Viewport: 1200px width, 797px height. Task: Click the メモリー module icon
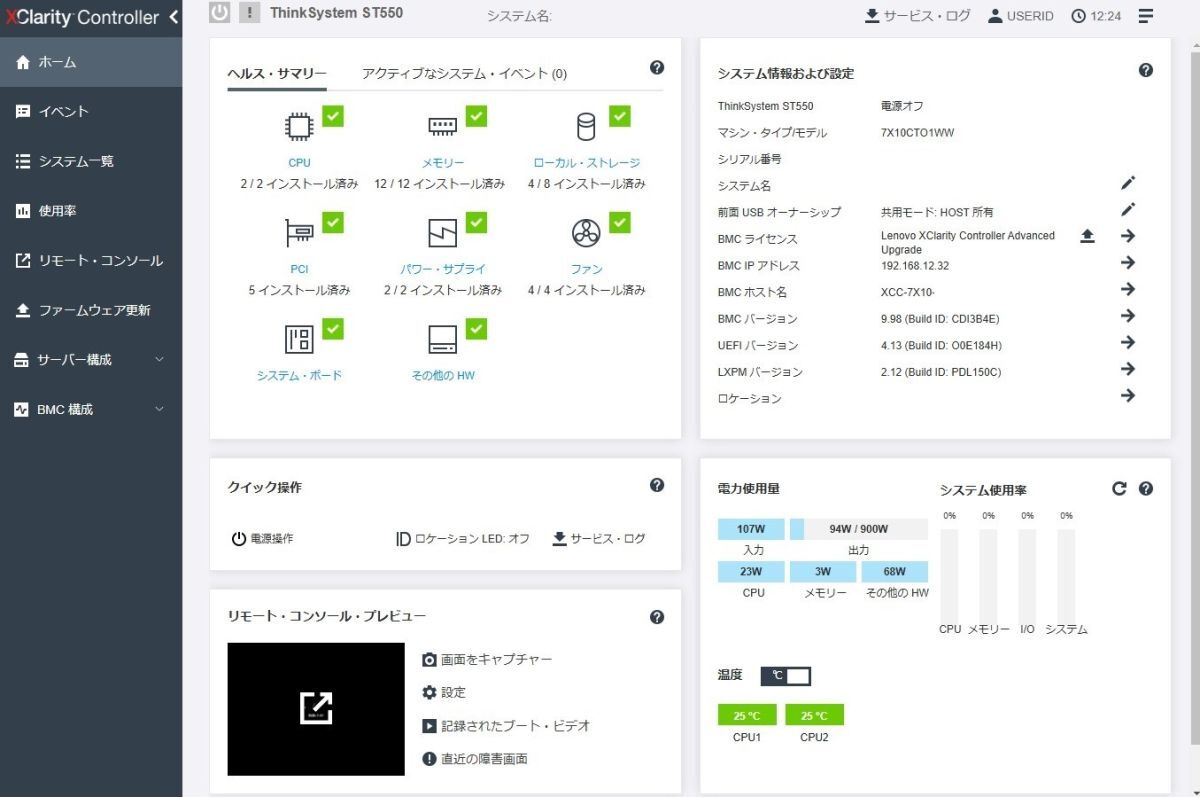pyautogui.click(x=442, y=126)
